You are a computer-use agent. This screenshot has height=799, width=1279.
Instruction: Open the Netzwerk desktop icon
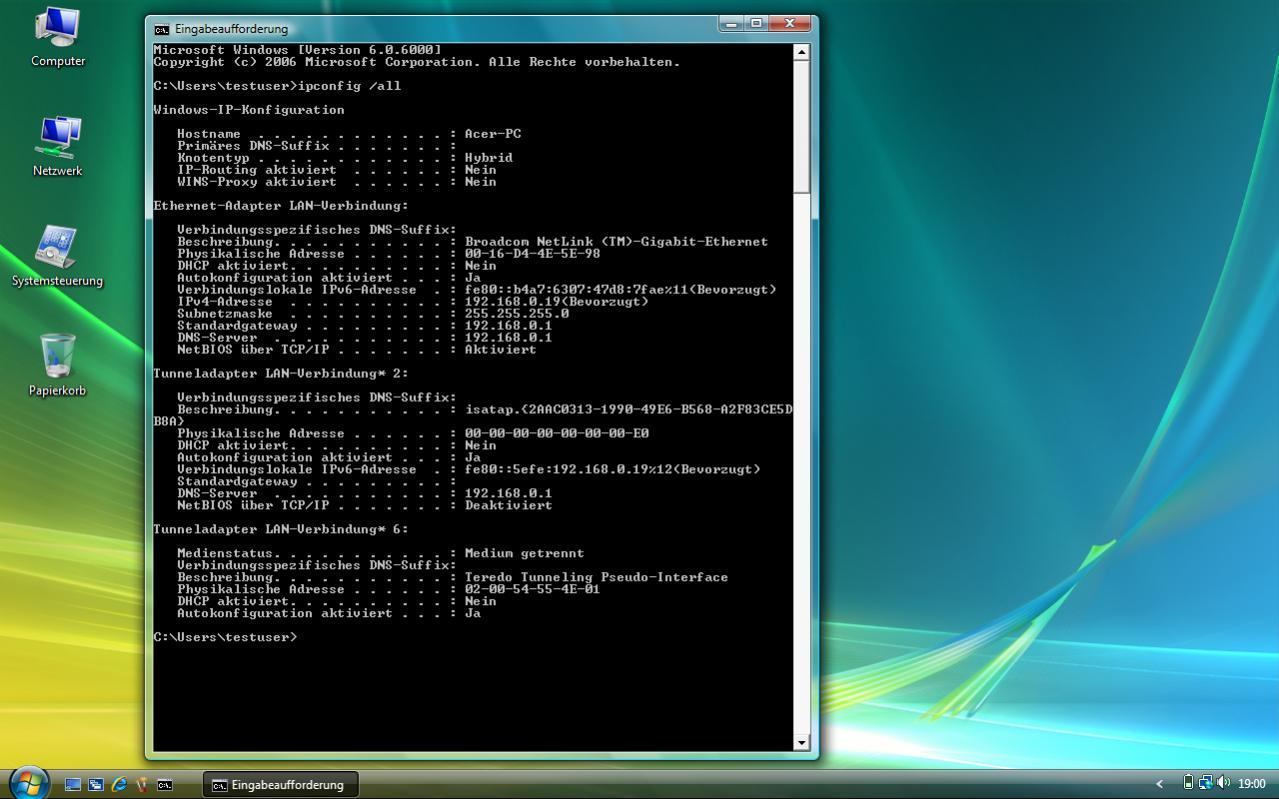(x=57, y=146)
